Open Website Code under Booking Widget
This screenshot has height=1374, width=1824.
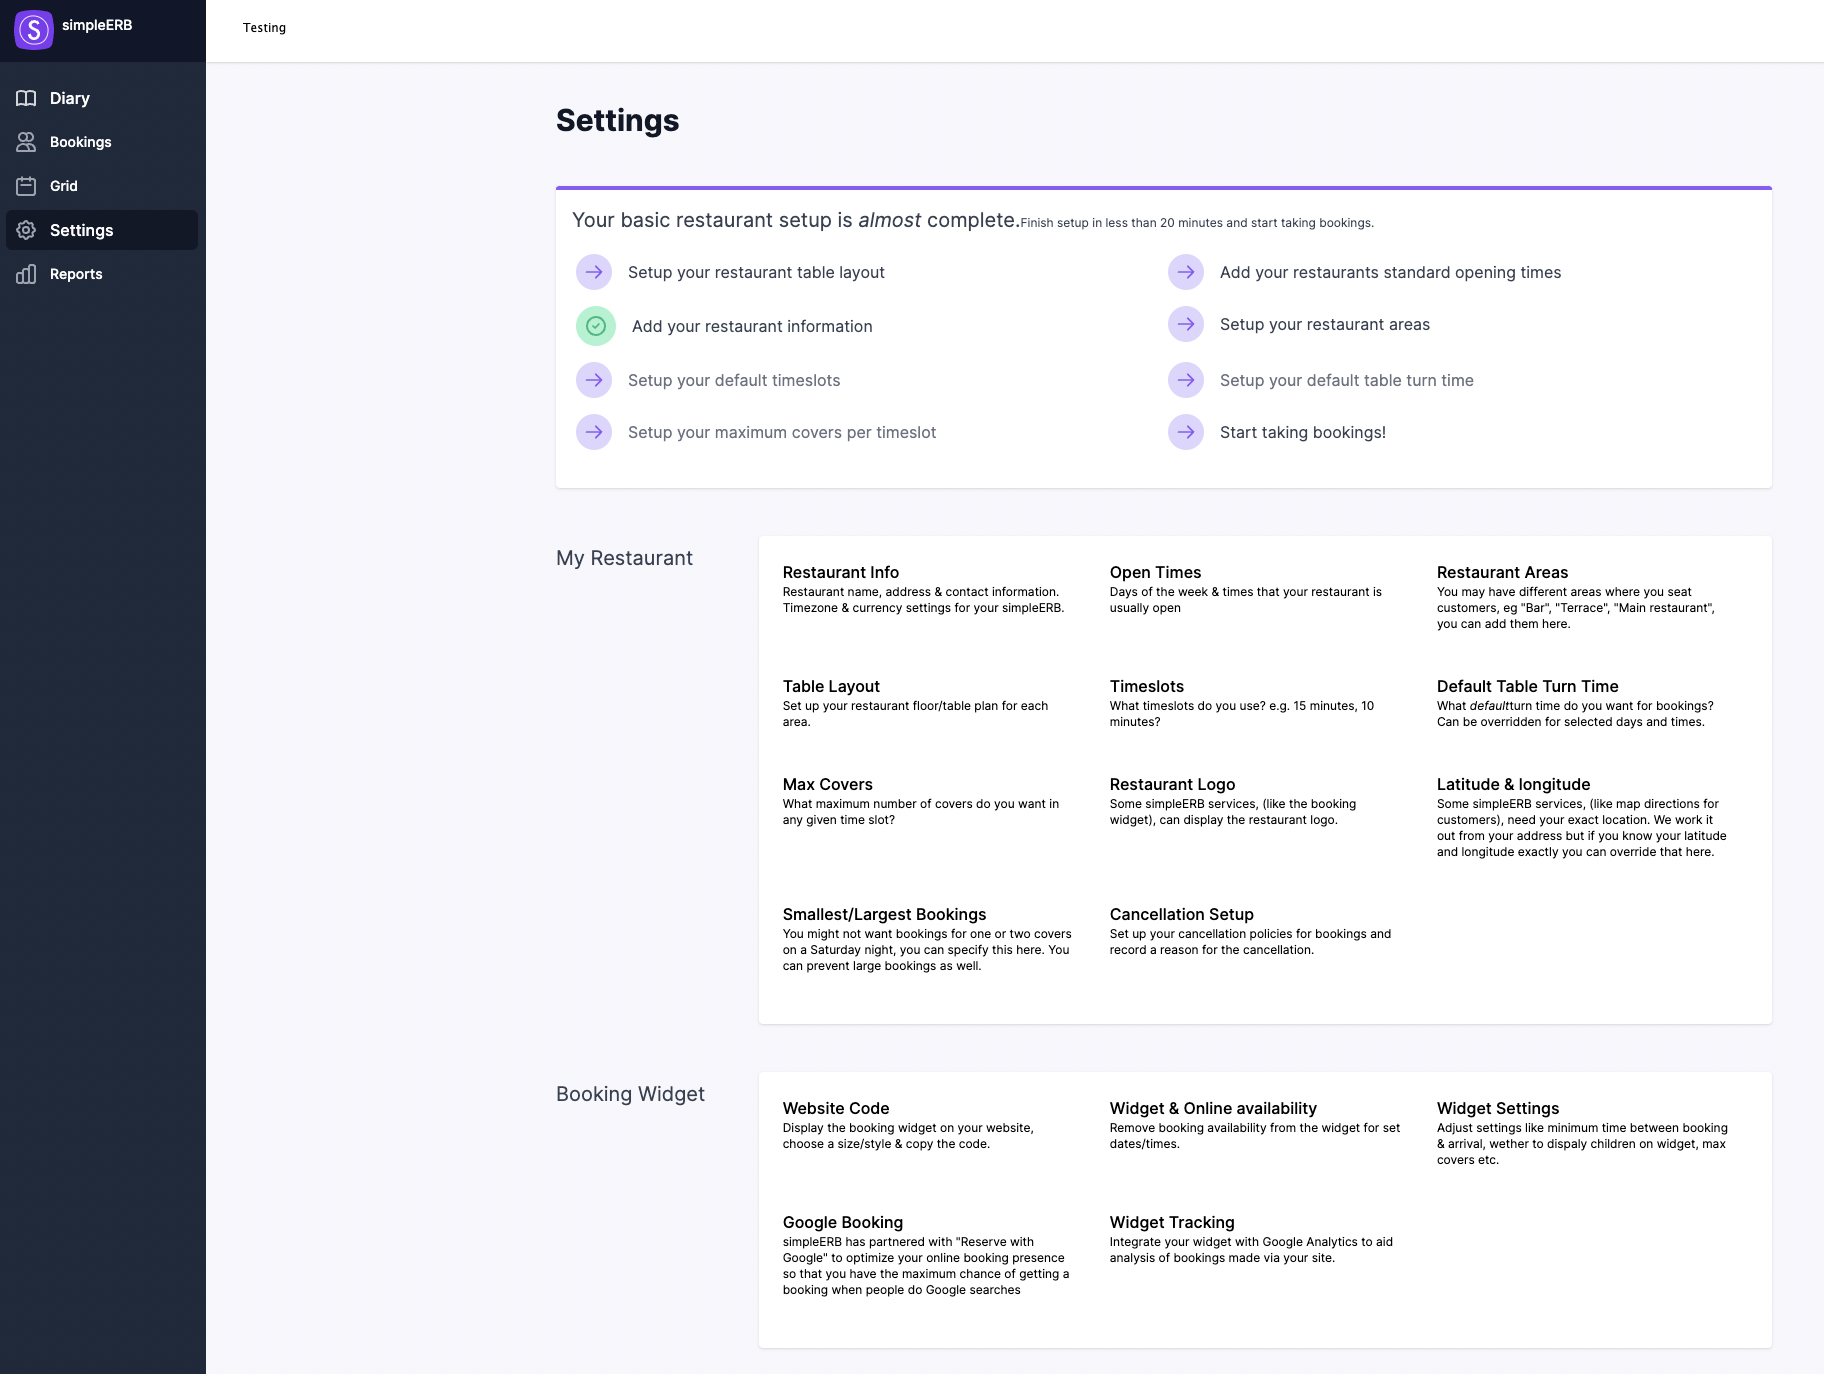coord(836,1108)
